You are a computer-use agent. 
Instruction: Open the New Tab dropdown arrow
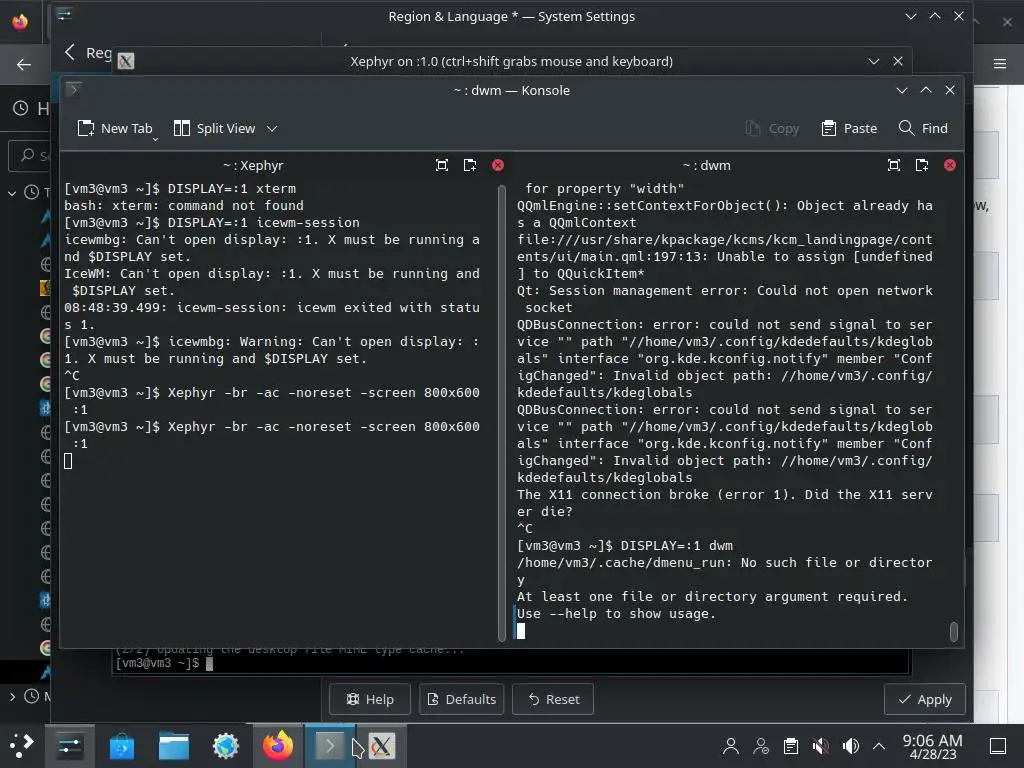pyautogui.click(x=155, y=138)
